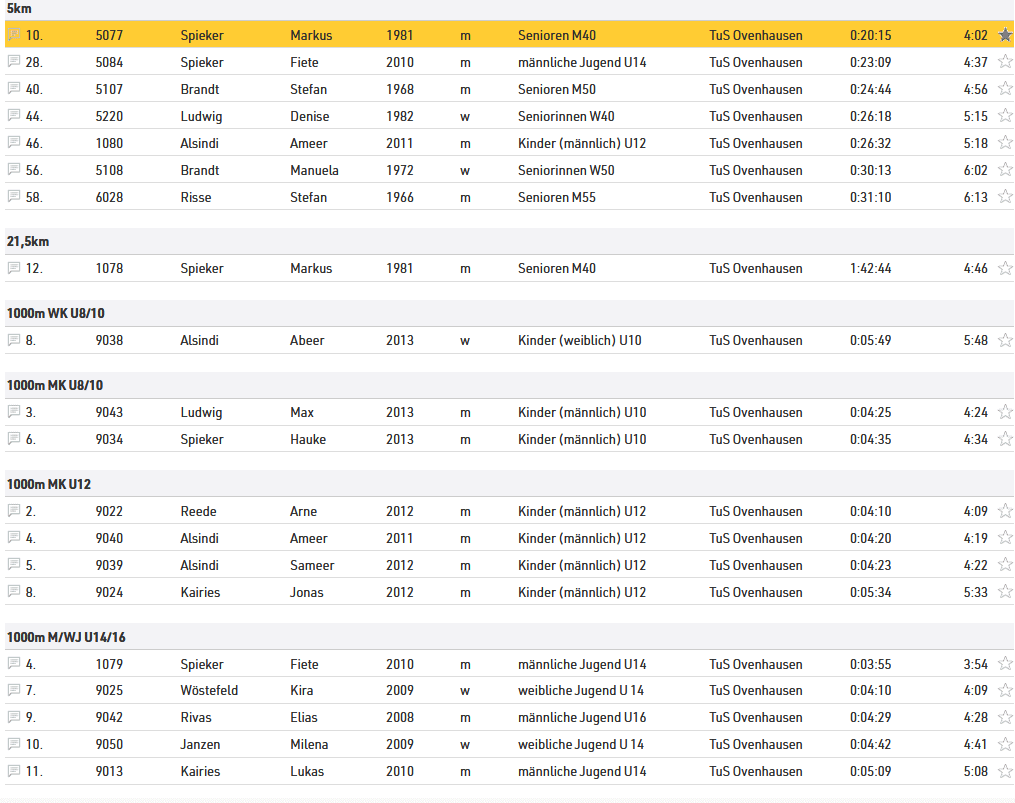Screen dimensions: 1015x803
Task: Star bib 1079 Fiete Spieker's 1000m result
Action: tap(1005, 663)
